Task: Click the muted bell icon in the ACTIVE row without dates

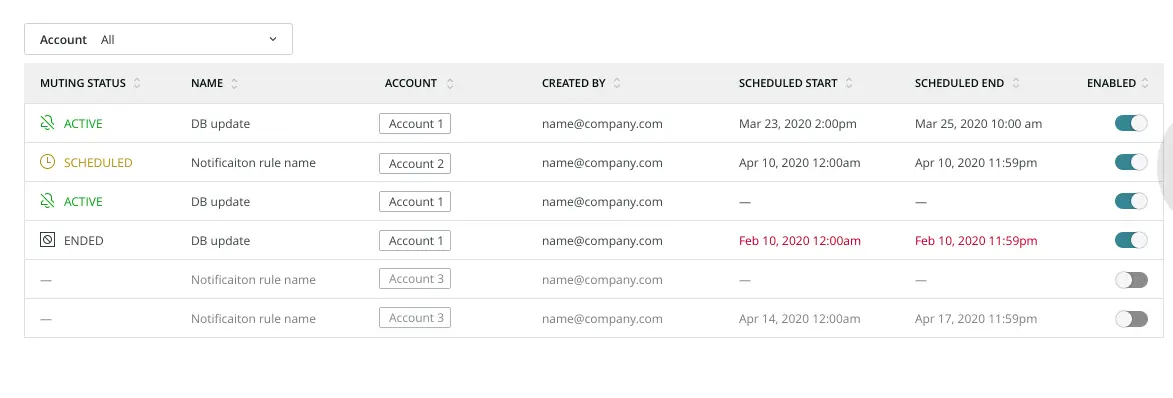Action: coord(47,201)
